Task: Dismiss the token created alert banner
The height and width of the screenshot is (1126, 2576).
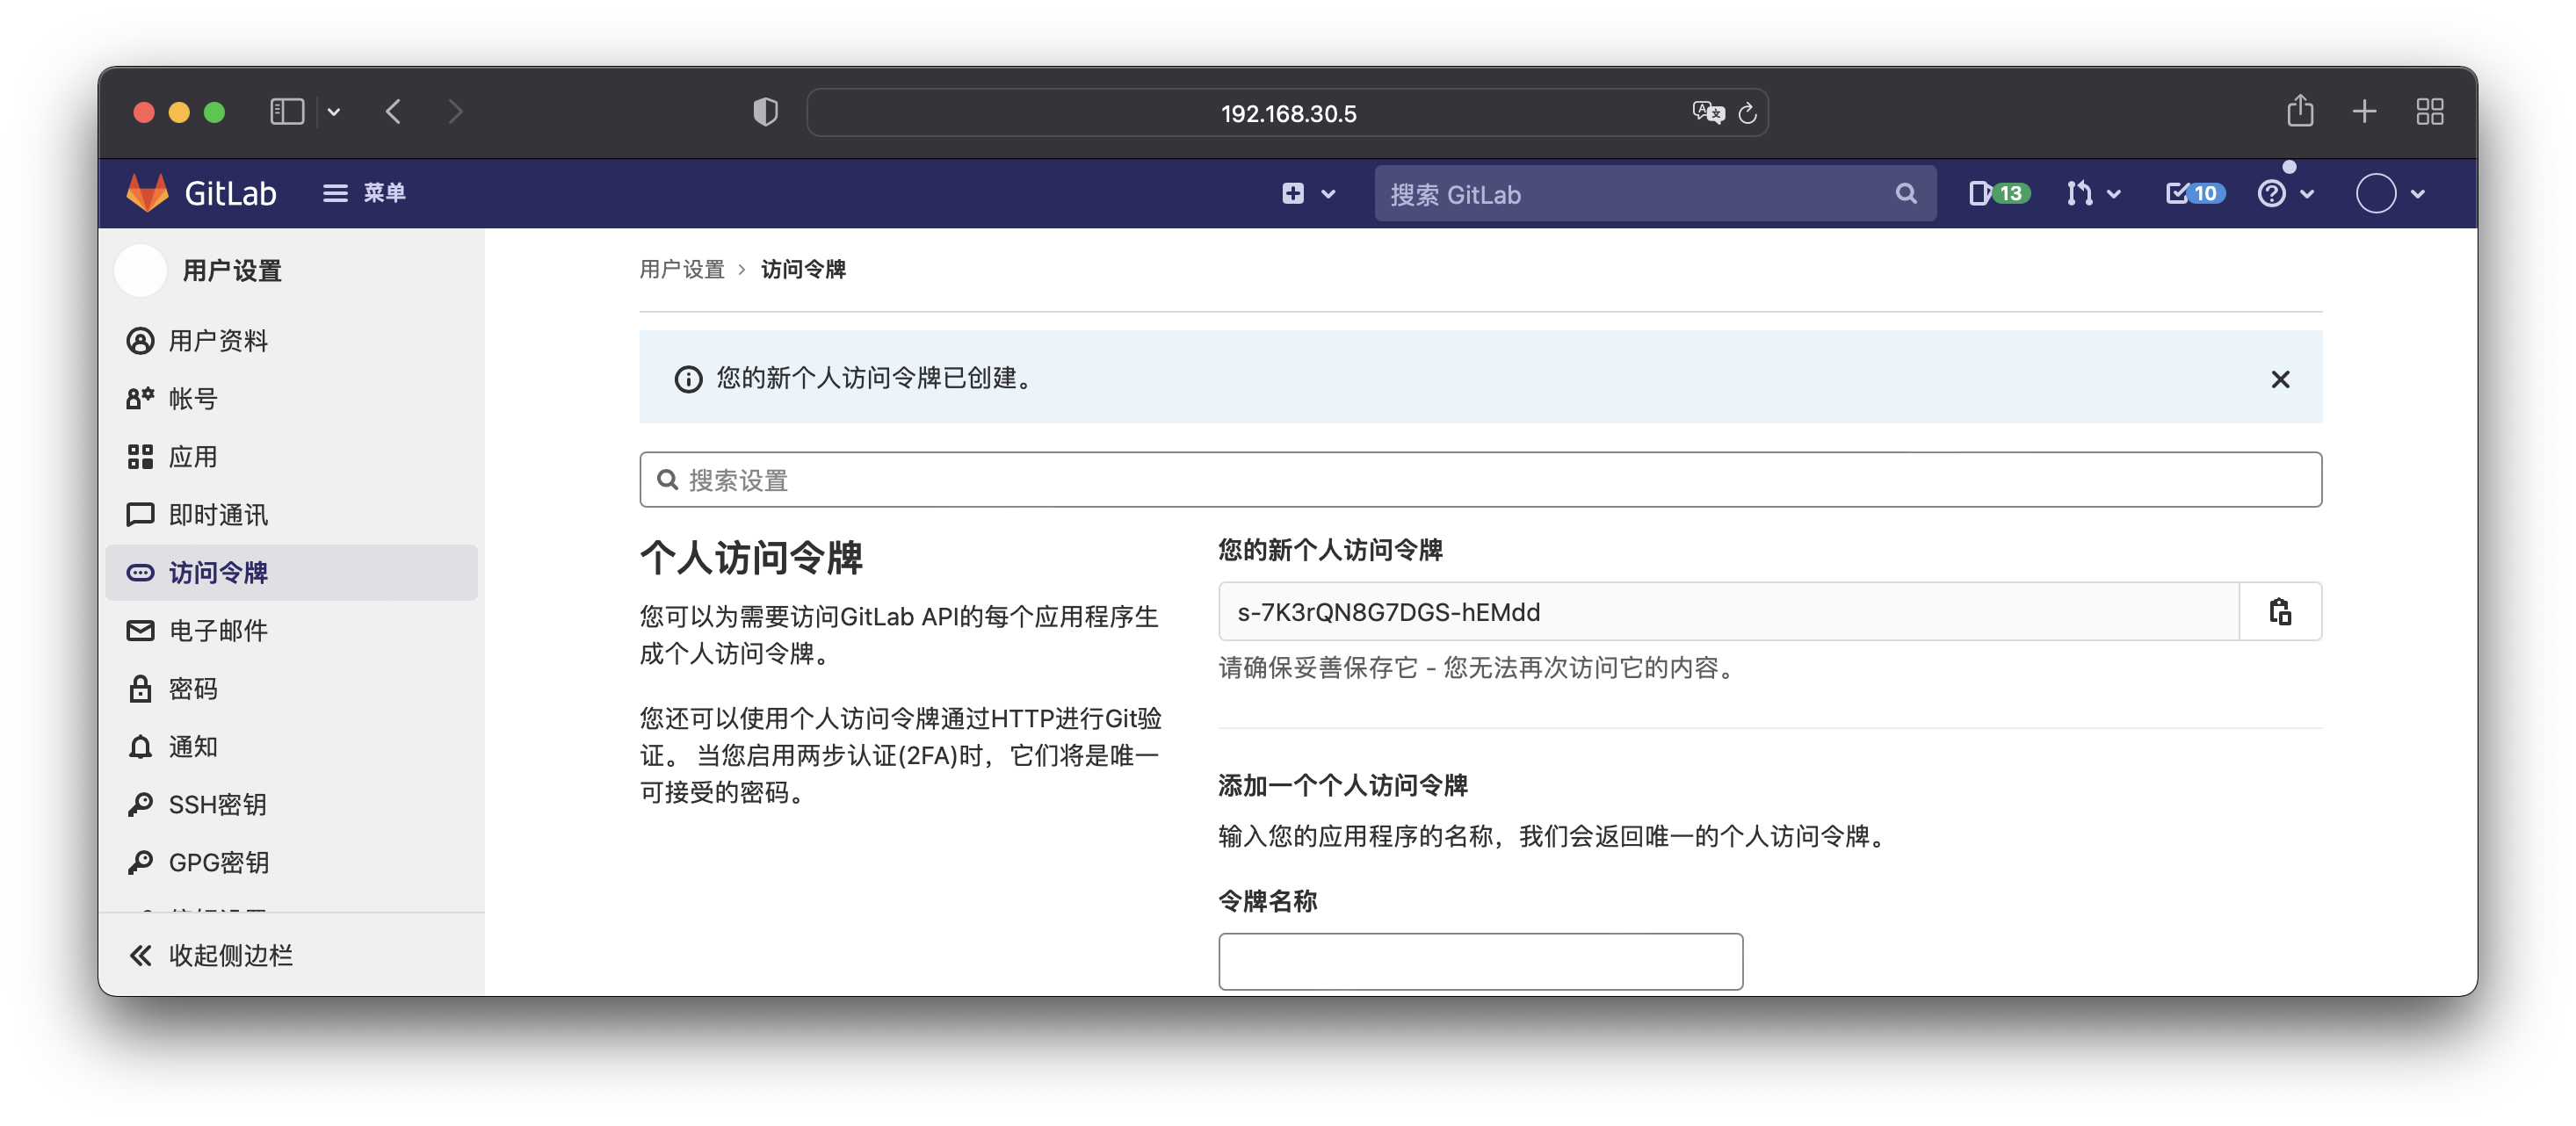Action: (2279, 379)
